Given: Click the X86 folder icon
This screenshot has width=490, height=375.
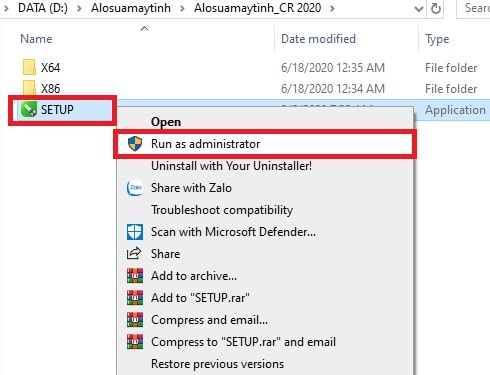Looking at the screenshot, I should (x=29, y=88).
